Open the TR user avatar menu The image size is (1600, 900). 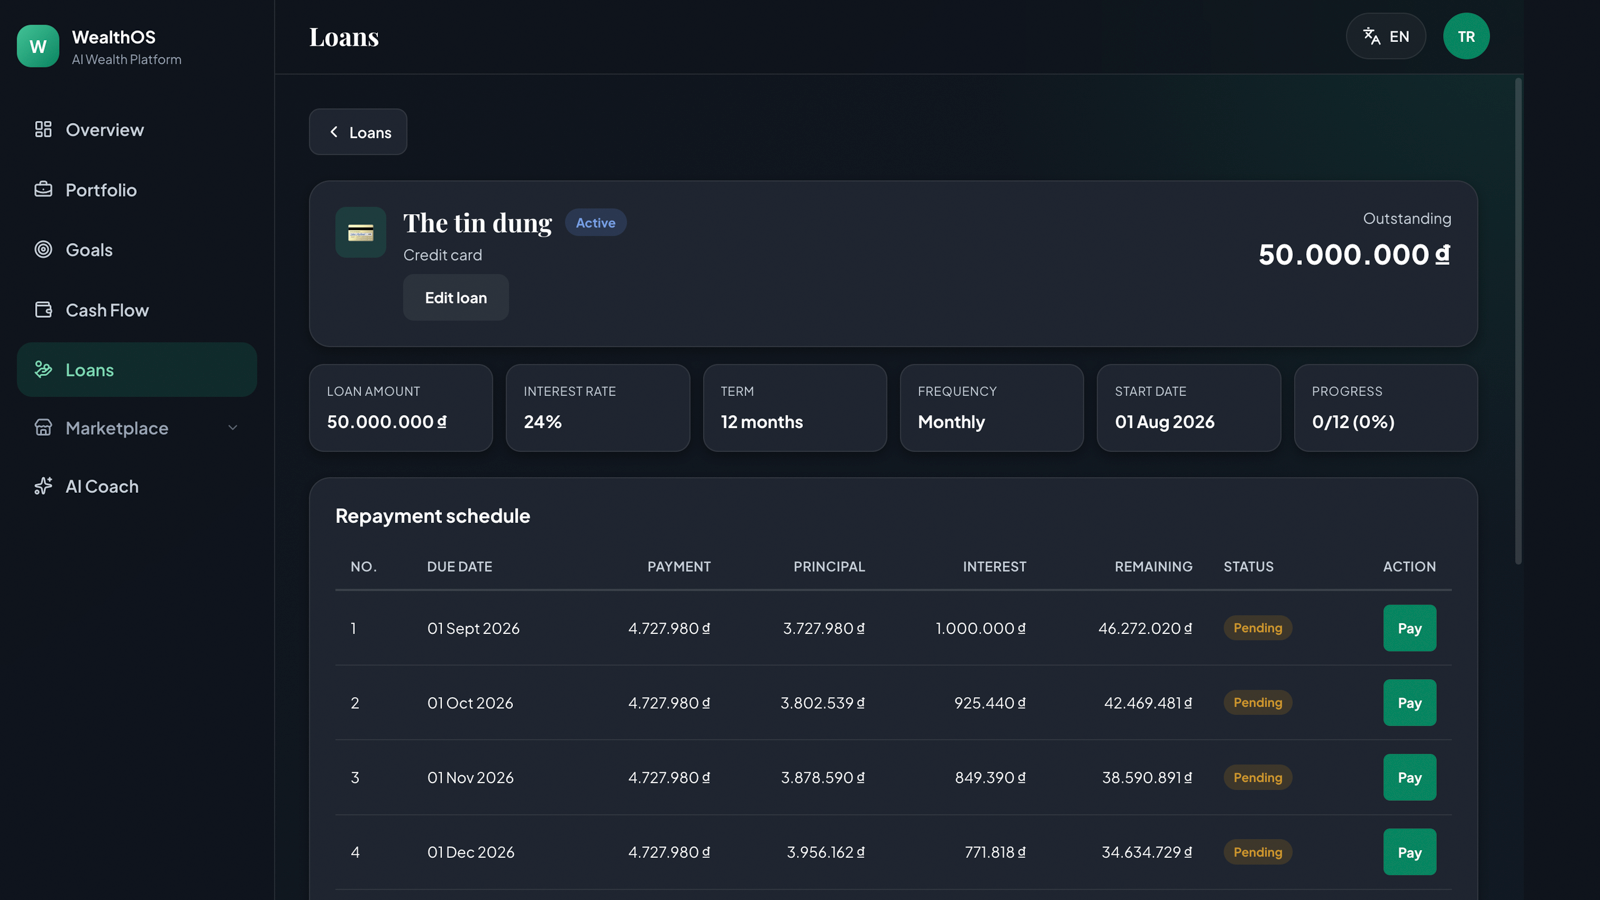[1466, 36]
